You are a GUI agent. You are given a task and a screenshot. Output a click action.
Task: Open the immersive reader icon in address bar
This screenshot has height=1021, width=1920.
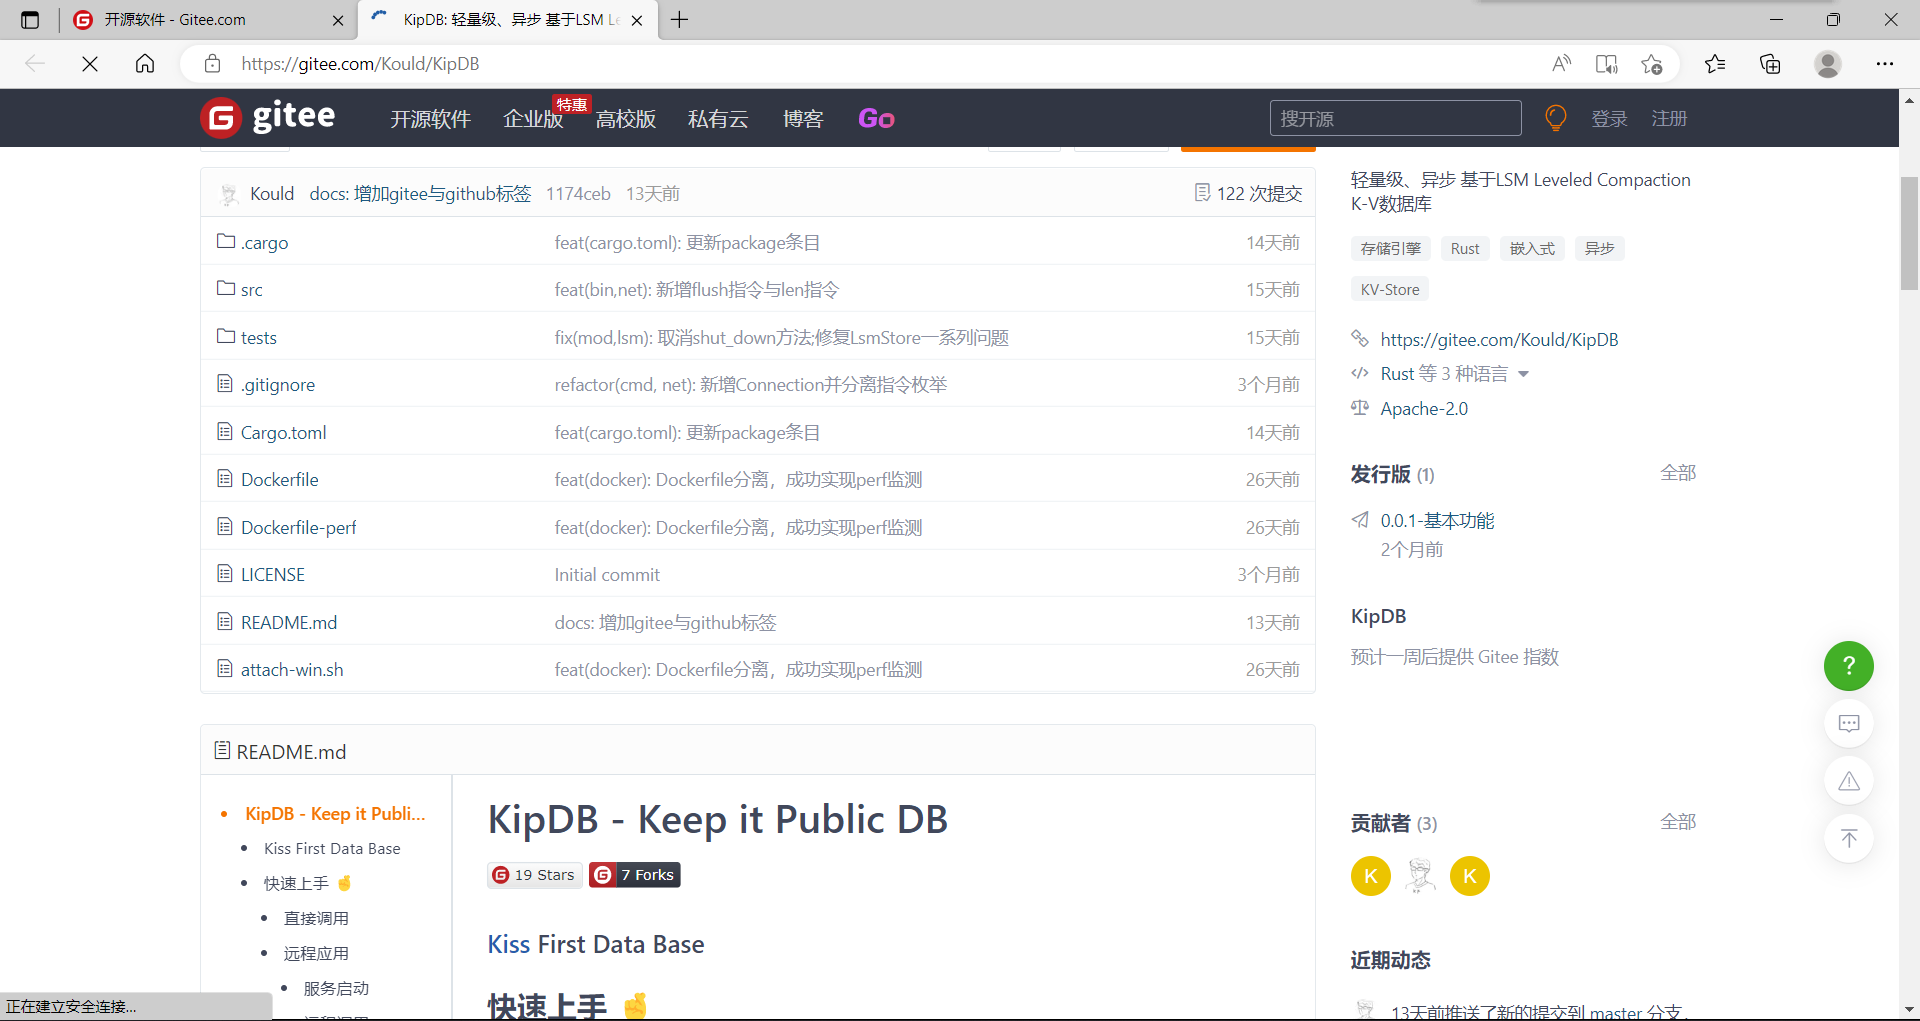coord(1606,64)
